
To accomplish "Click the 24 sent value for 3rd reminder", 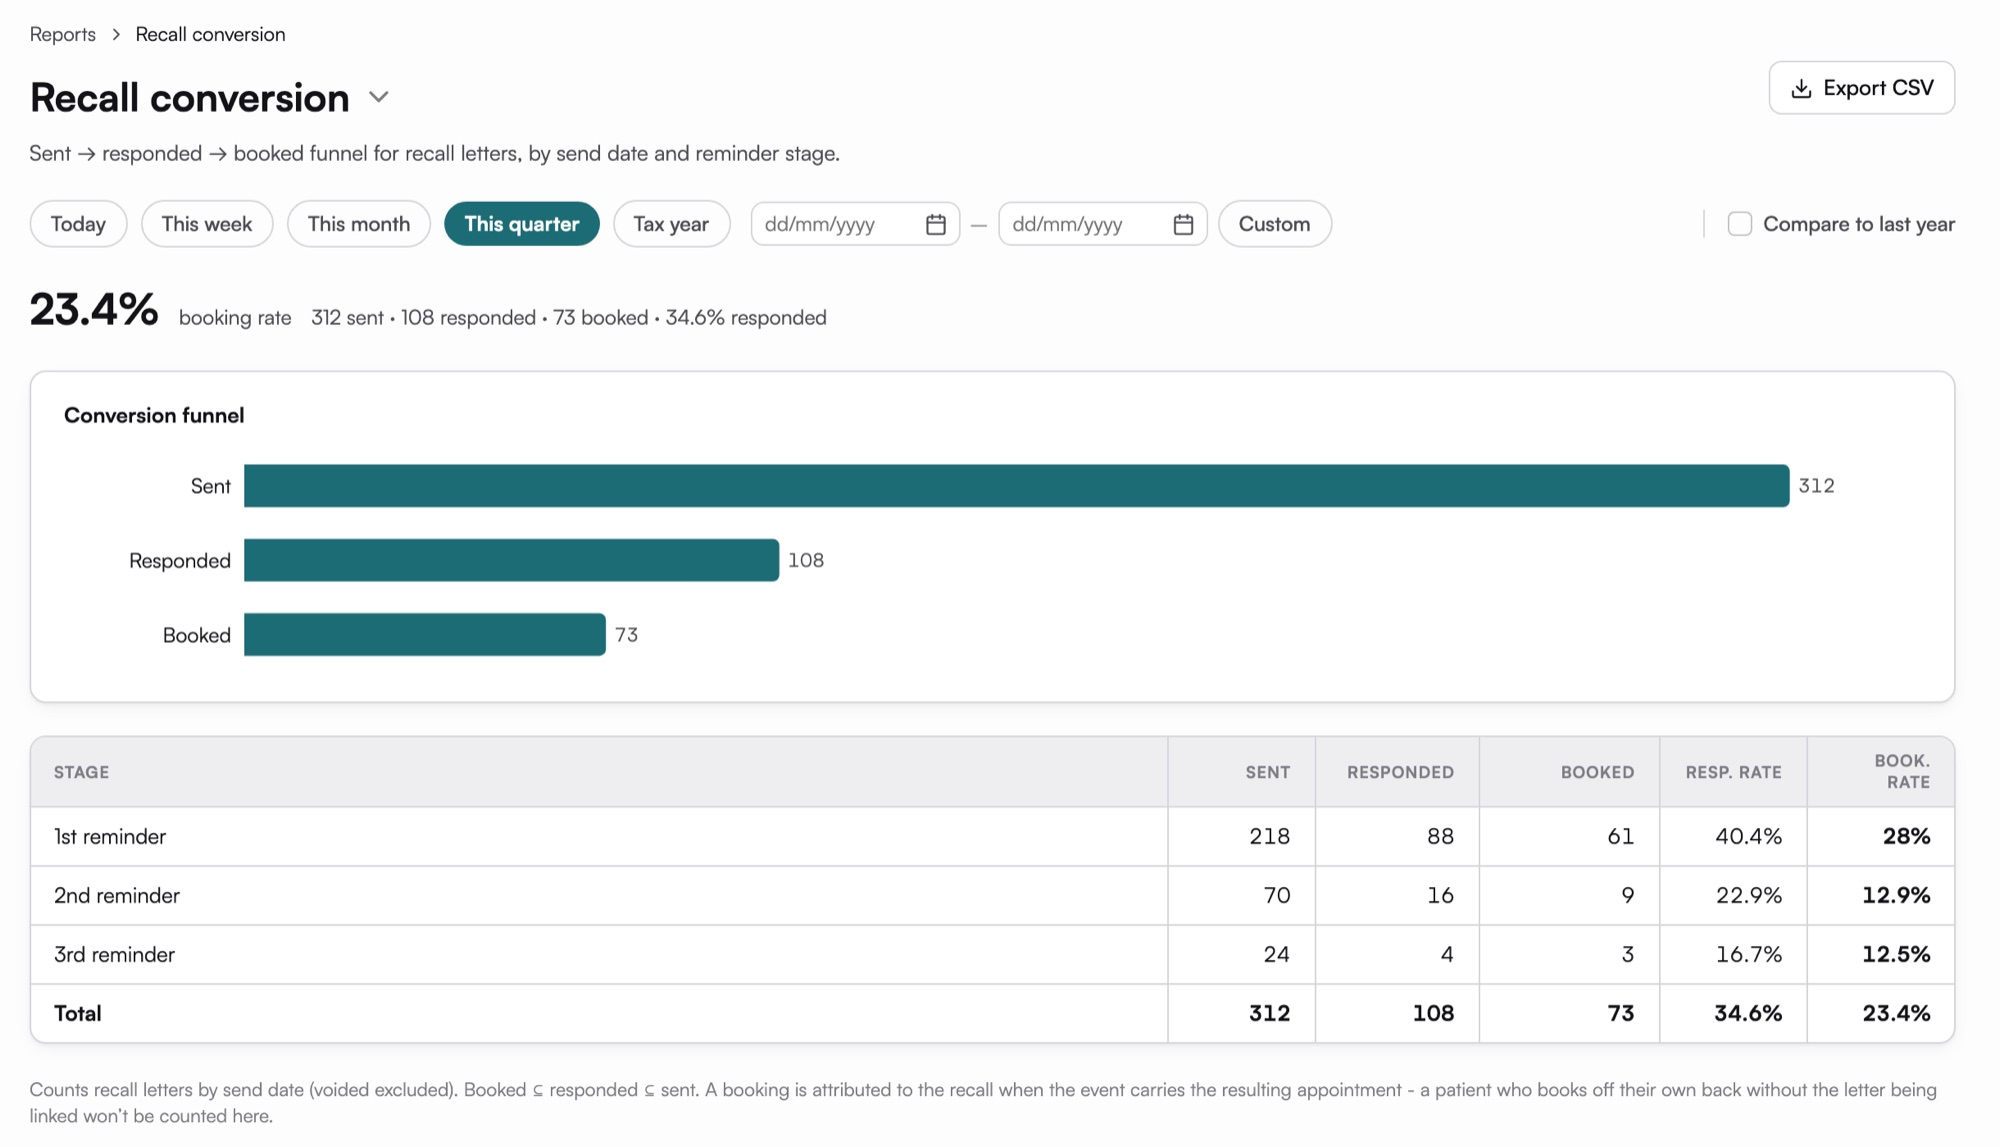I will [x=1277, y=954].
